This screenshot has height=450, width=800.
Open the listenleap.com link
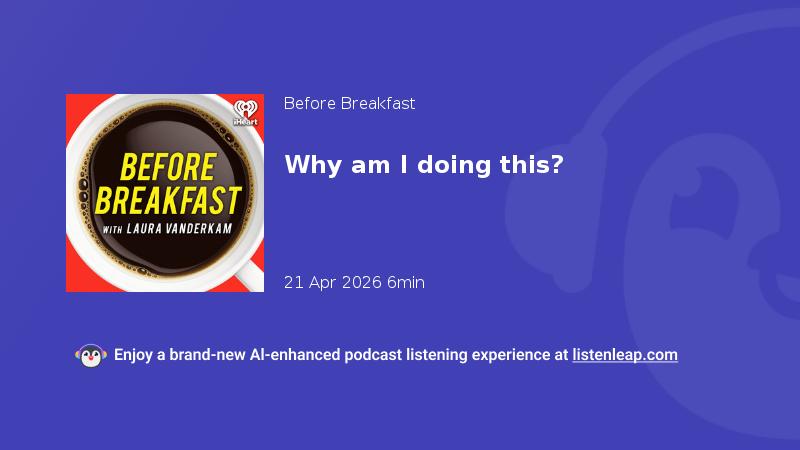click(625, 355)
